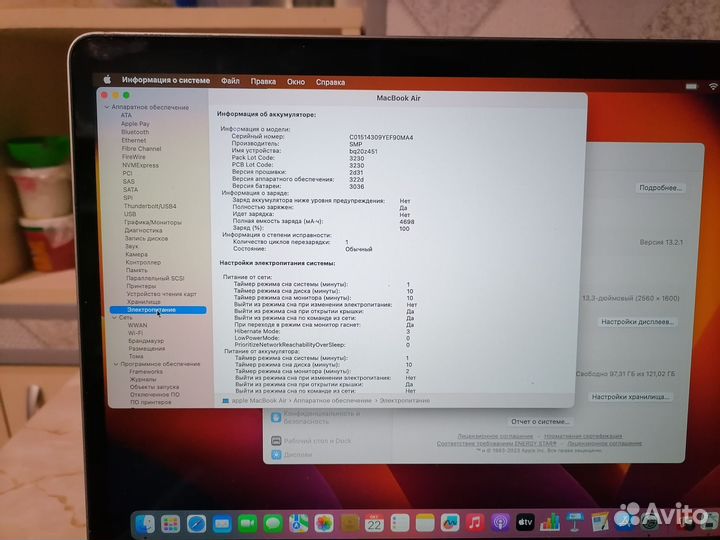Collapse the Аппаратное обеспечение section
The height and width of the screenshot is (540, 720).
tap(107, 107)
